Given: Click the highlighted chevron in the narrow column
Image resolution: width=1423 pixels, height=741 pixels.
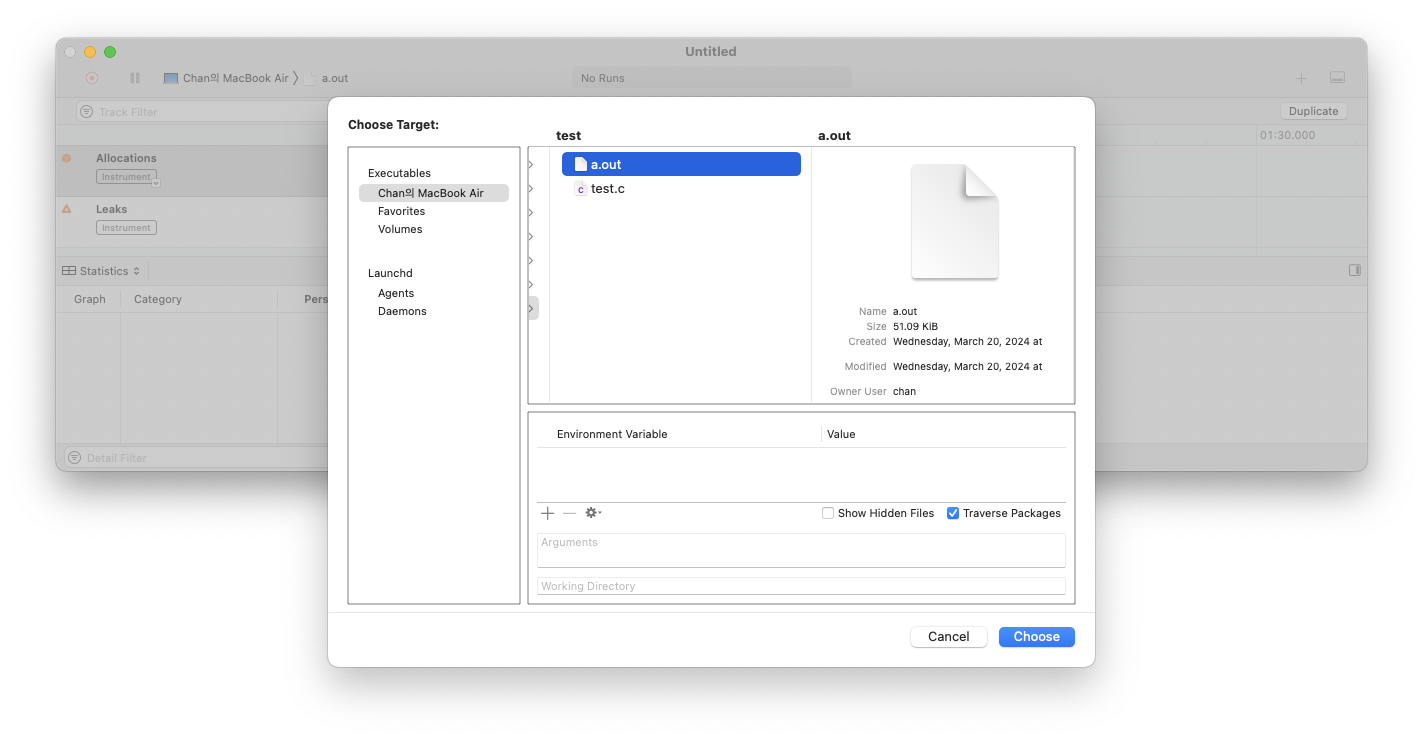Looking at the screenshot, I should (532, 308).
